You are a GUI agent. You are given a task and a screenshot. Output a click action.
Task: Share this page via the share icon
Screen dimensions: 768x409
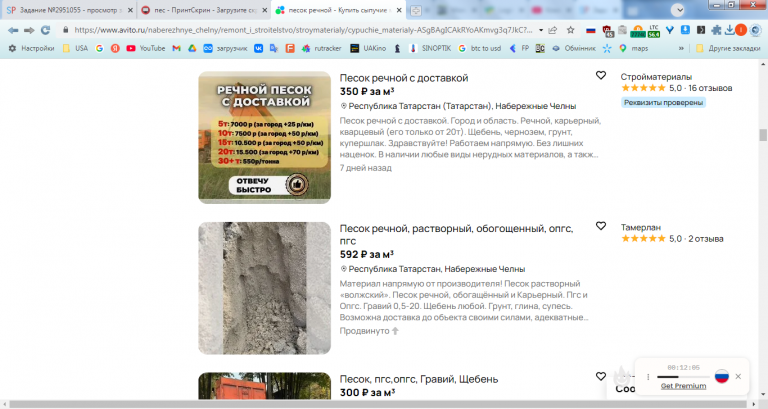[553, 30]
